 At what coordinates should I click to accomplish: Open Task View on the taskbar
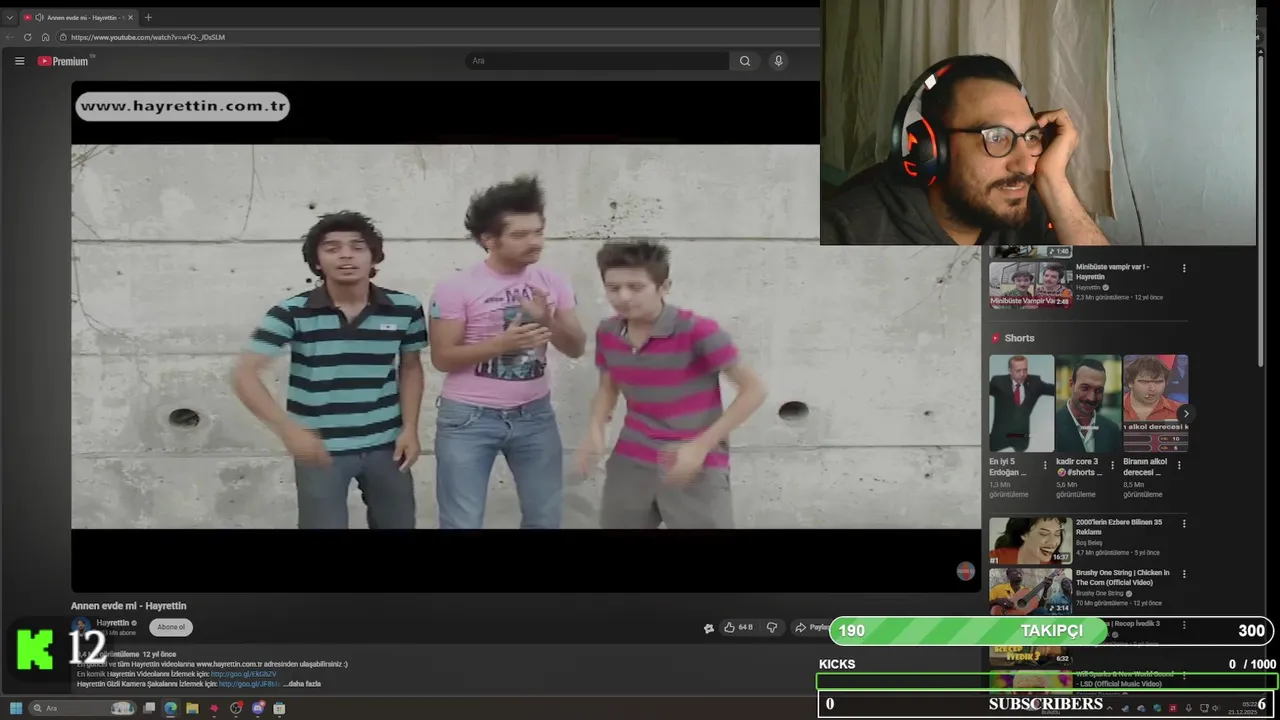(x=149, y=708)
